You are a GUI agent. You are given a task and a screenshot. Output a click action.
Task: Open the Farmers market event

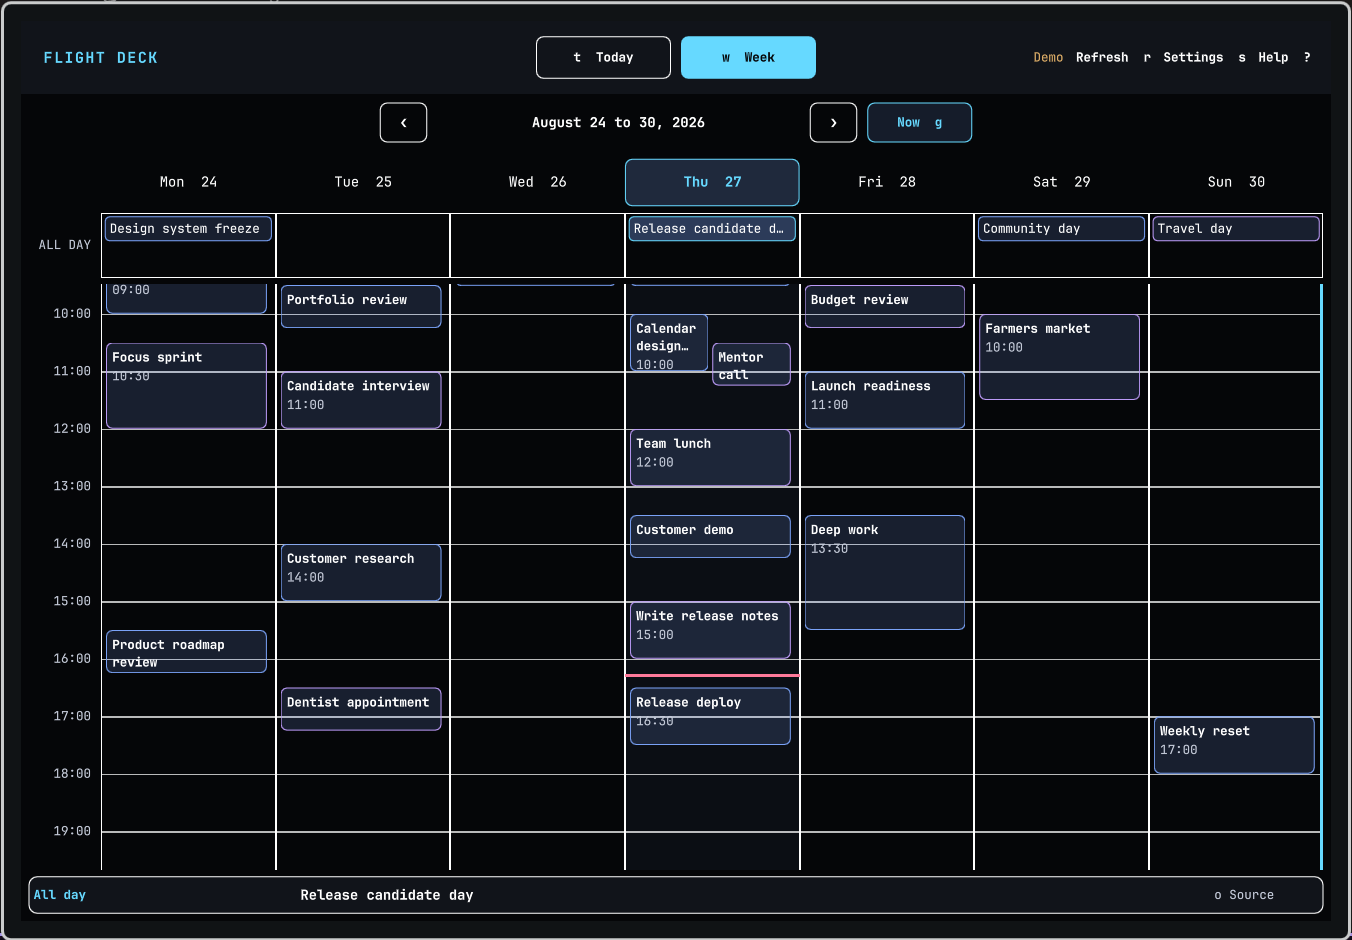click(x=1059, y=357)
